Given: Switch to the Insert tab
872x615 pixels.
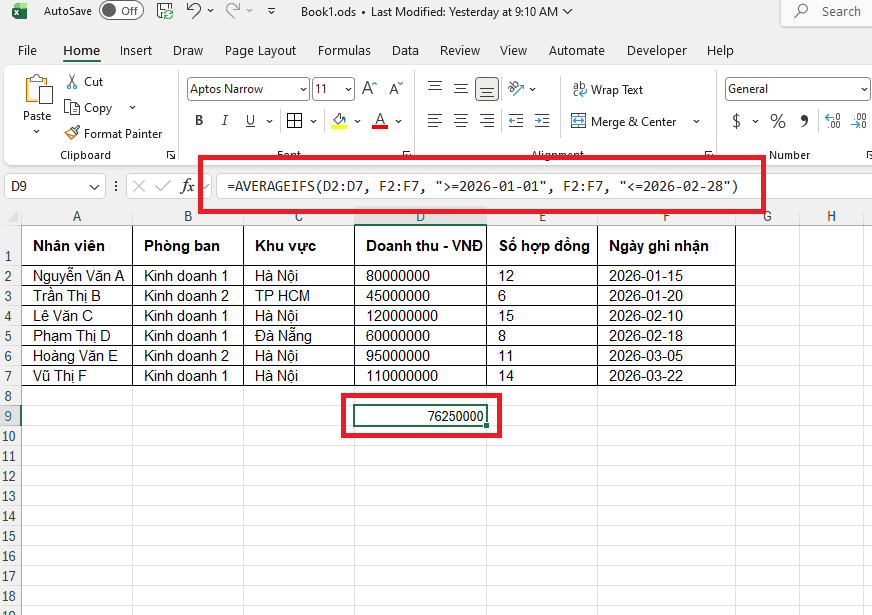Looking at the screenshot, I should click(136, 51).
